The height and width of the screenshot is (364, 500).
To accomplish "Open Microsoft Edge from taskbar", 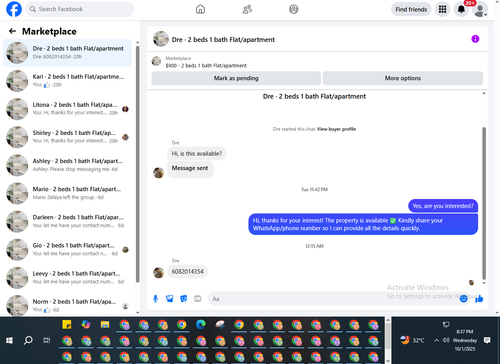I will click(x=200, y=324).
